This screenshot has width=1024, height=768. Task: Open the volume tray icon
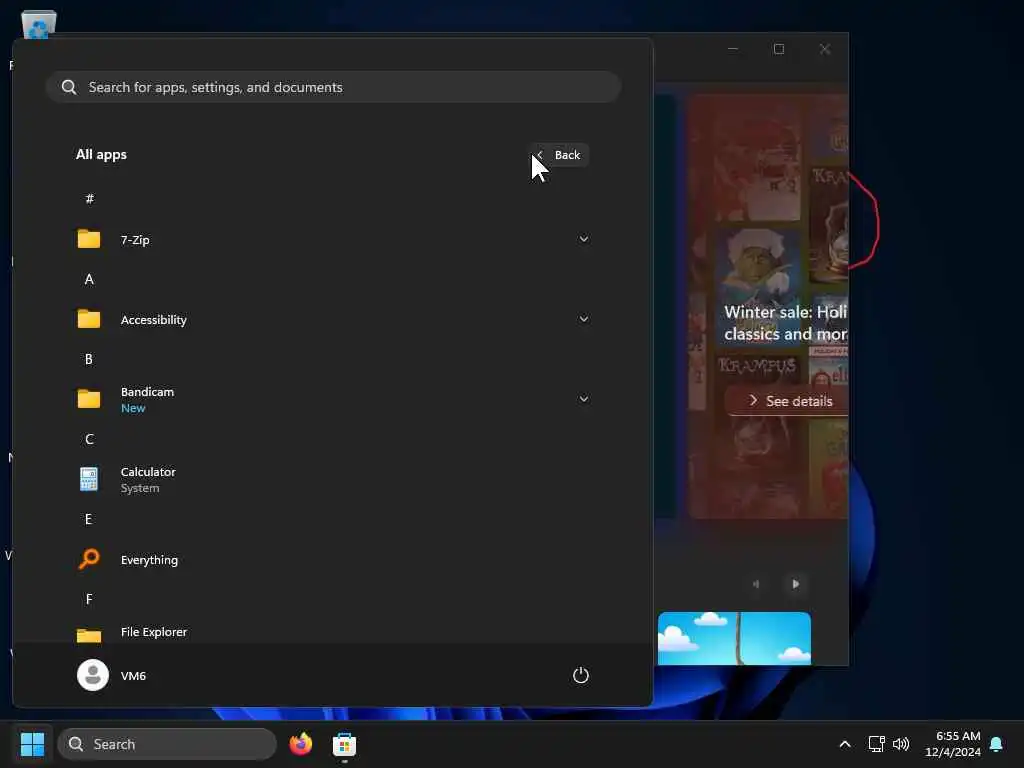point(901,744)
